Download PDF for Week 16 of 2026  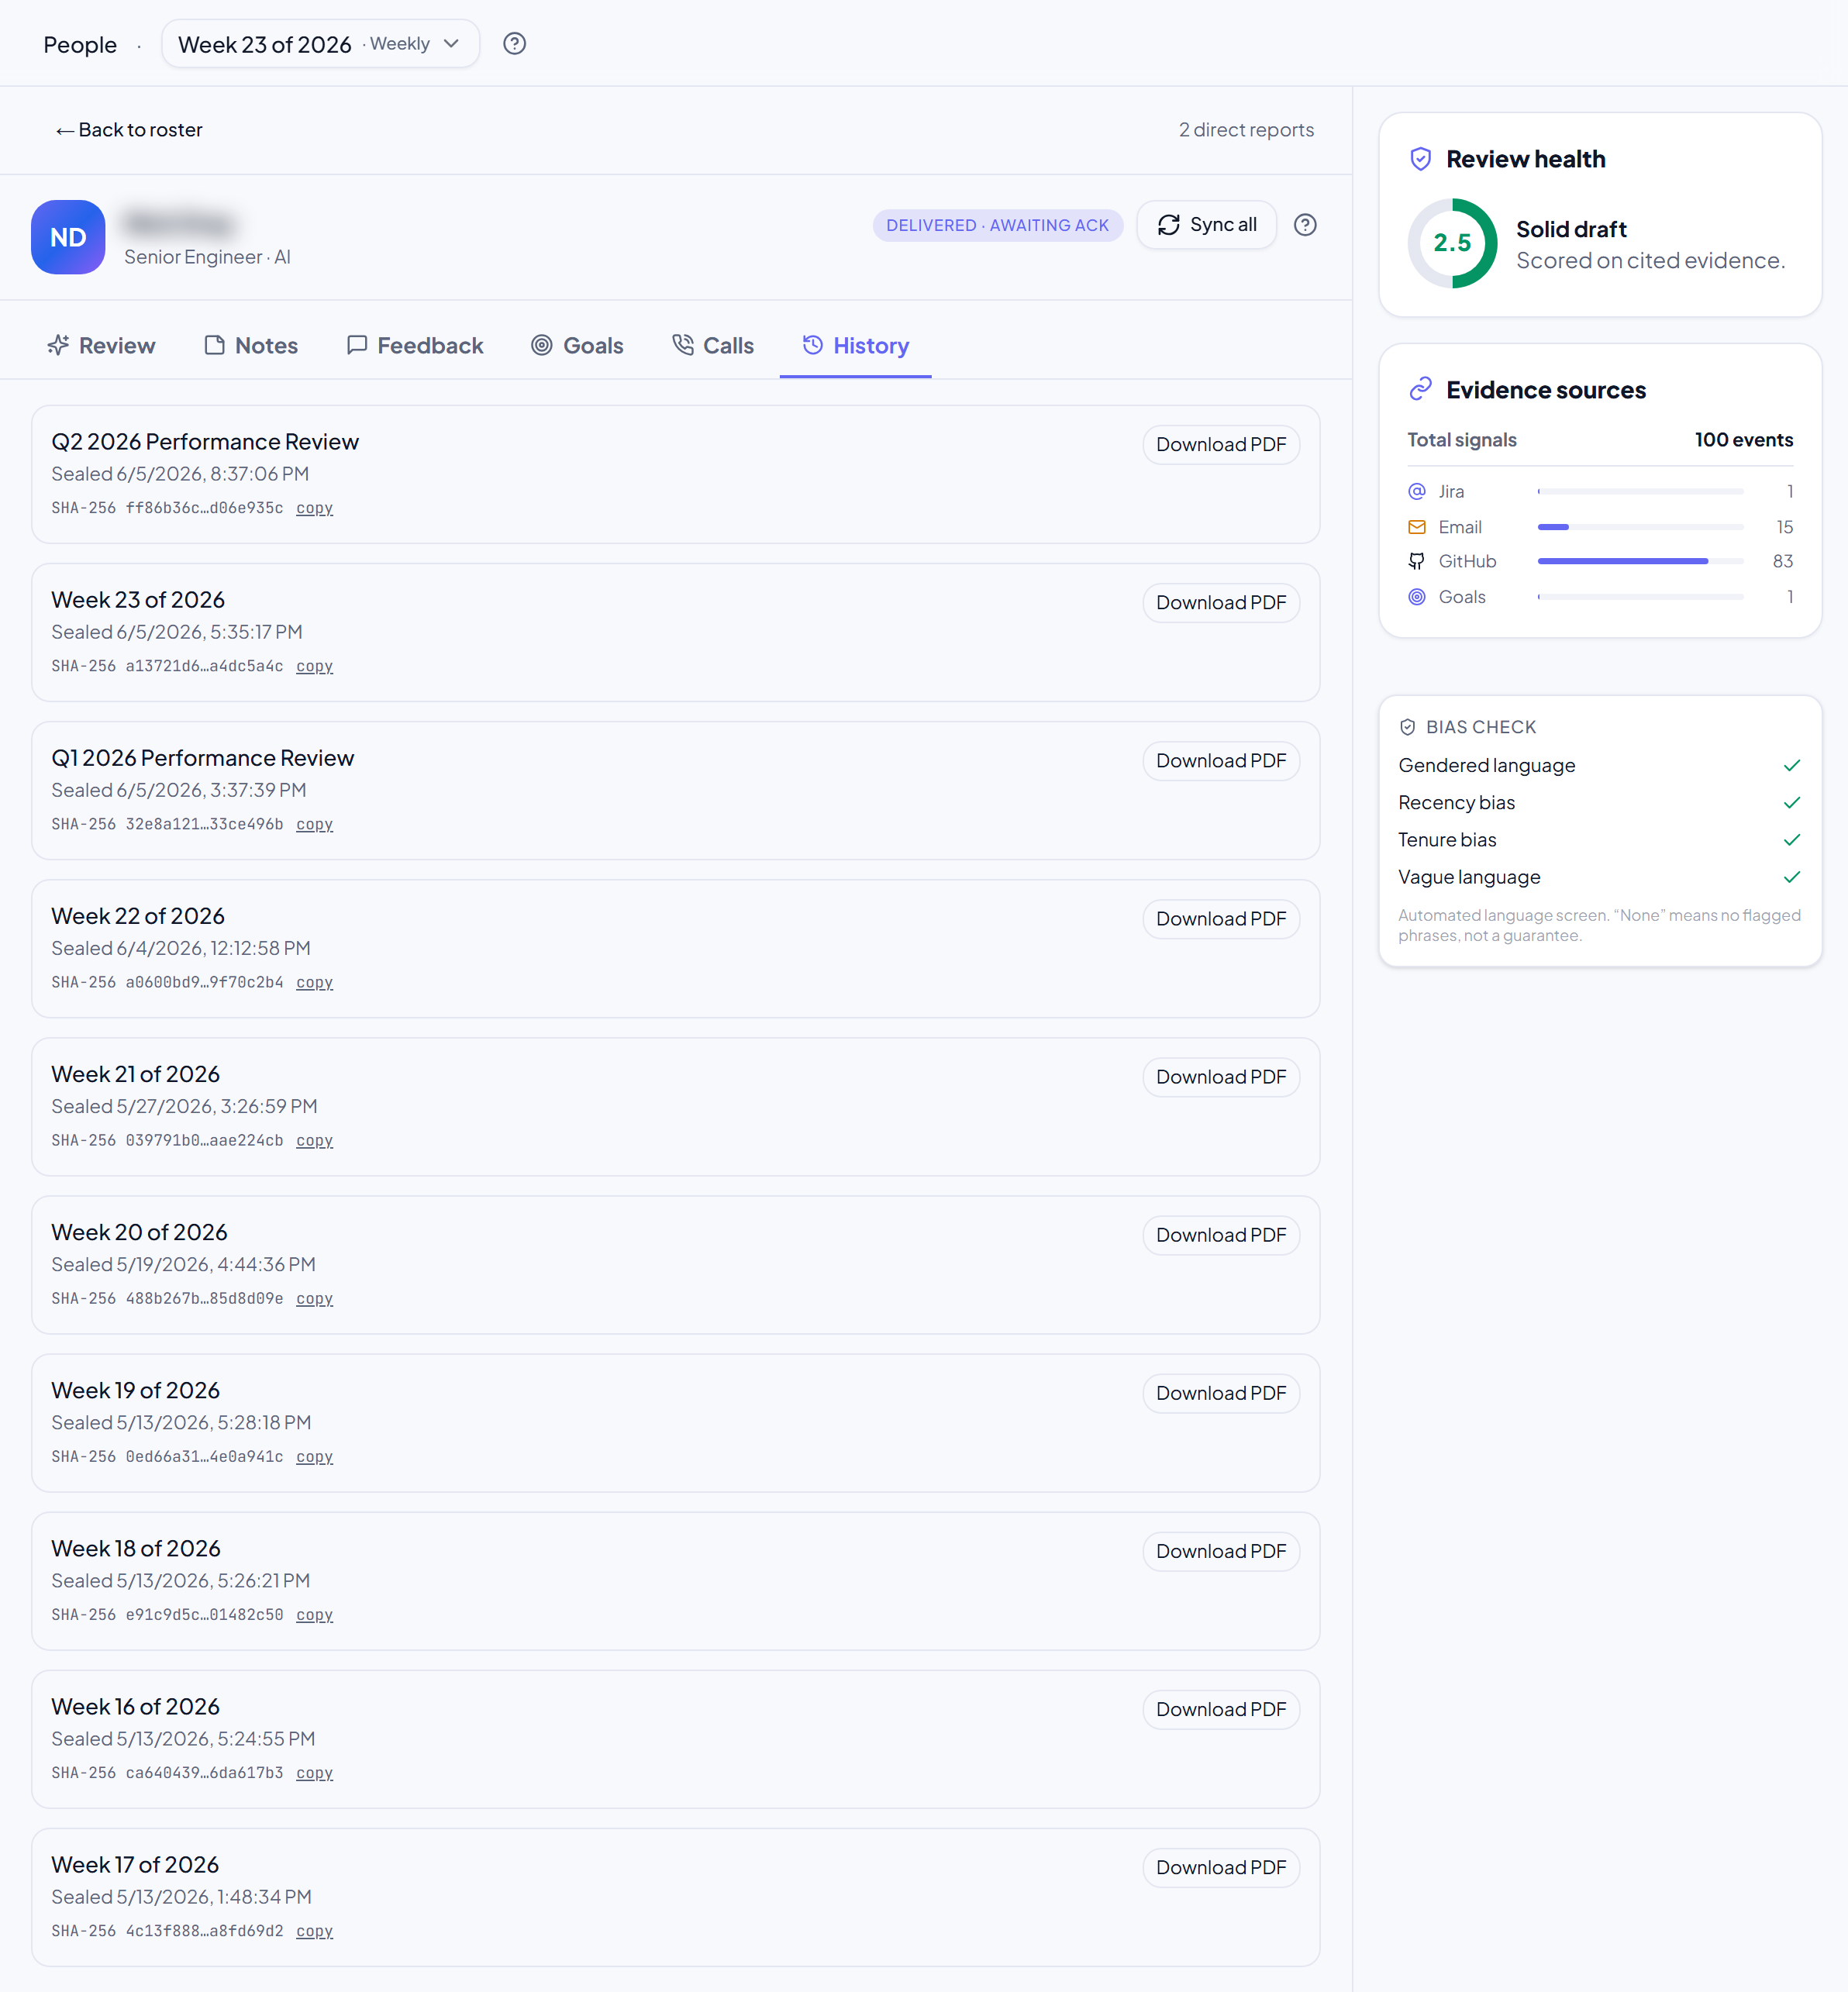click(x=1221, y=1709)
